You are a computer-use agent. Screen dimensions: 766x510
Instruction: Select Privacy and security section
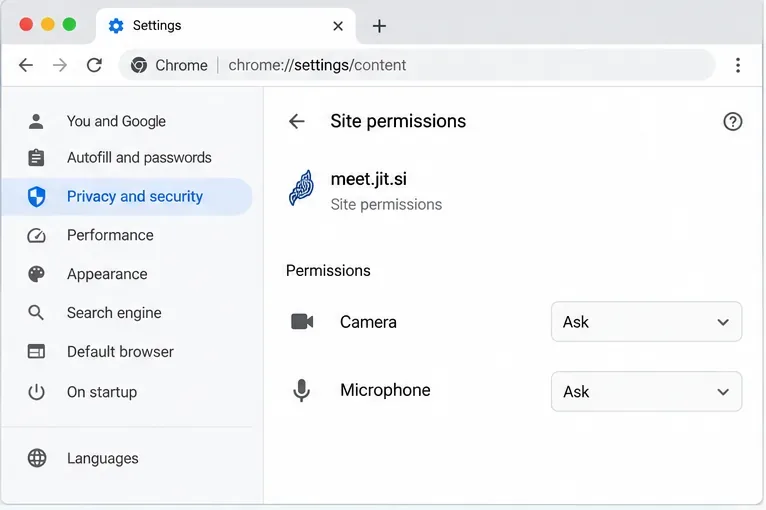(127, 196)
